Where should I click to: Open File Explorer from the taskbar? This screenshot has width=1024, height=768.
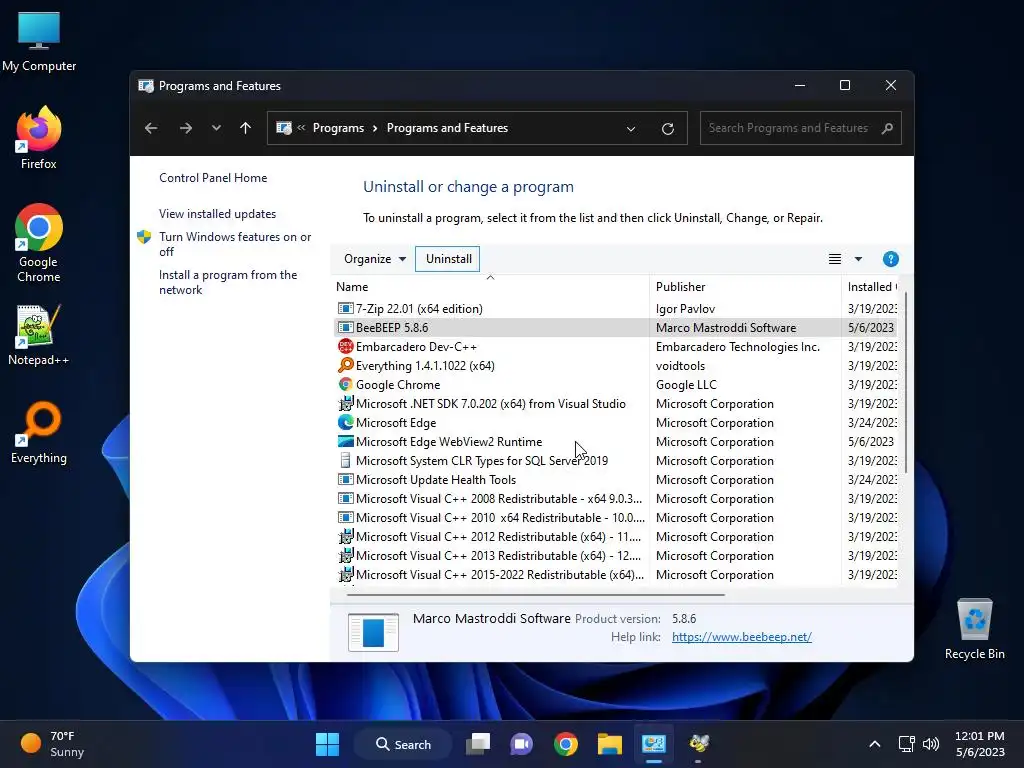click(x=609, y=744)
